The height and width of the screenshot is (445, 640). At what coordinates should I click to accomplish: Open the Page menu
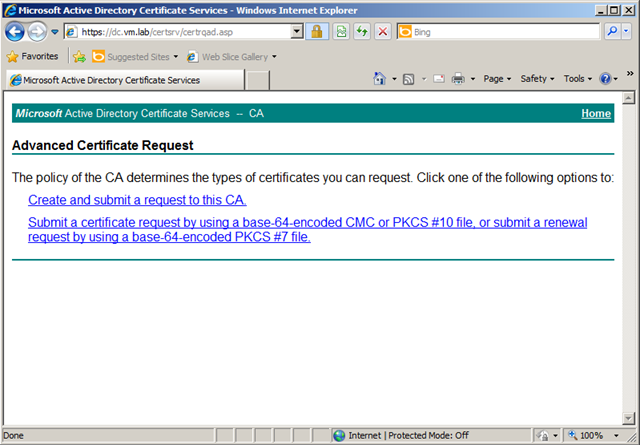coord(497,79)
